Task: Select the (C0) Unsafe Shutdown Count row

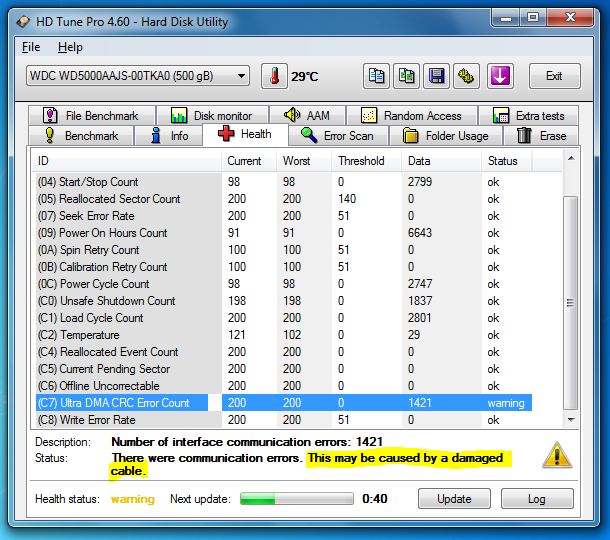Action: click(282, 301)
